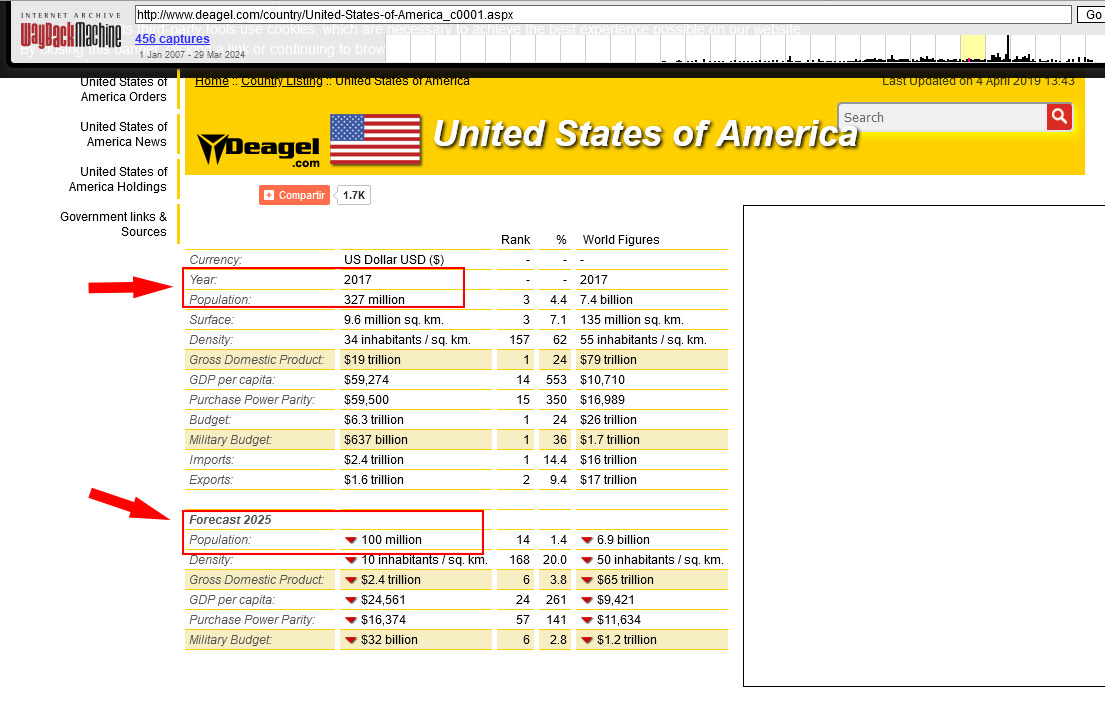Screen dimensions: 1105x702
Task: Click the red arrow beside $1.2 trillion
Action: click(586, 640)
